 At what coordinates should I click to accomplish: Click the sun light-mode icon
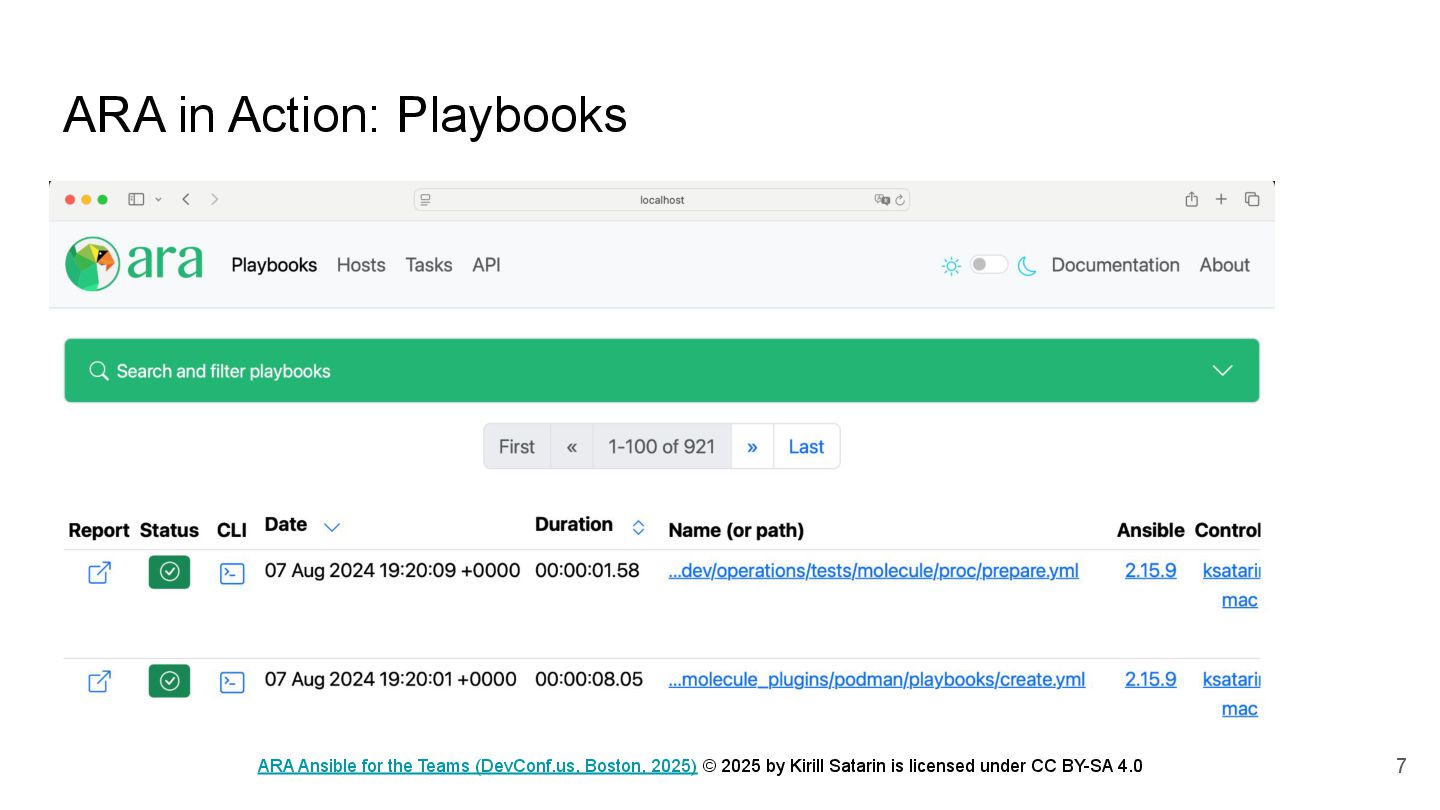click(951, 266)
